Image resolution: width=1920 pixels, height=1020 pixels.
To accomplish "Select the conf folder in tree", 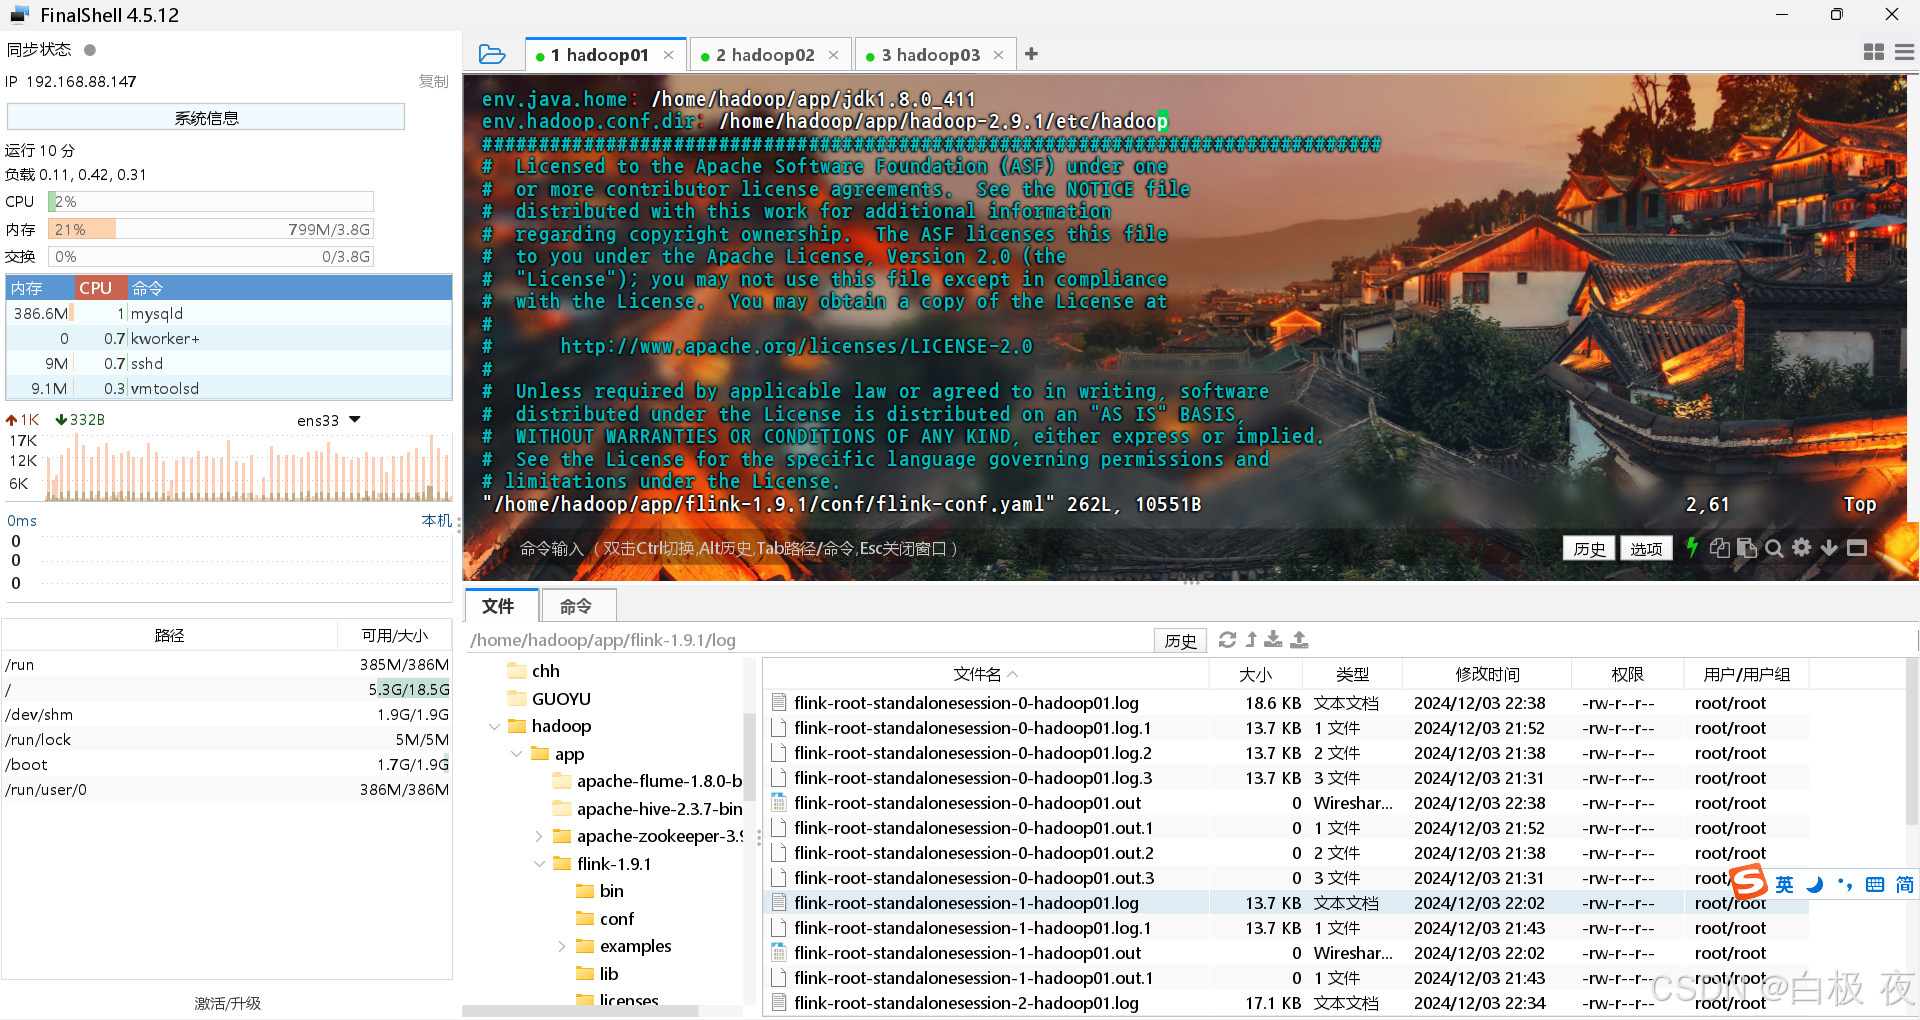I will click(x=617, y=919).
